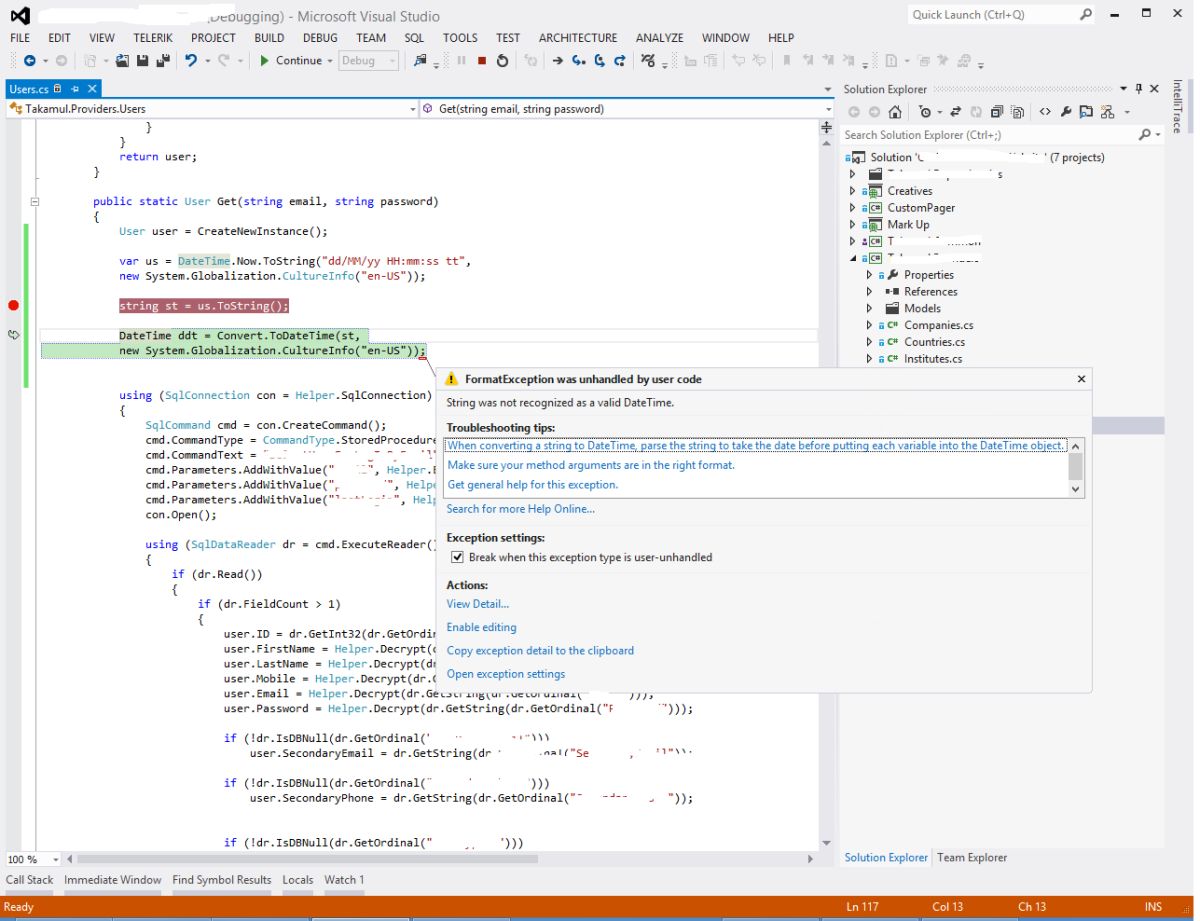Expand the References node

[869, 292]
